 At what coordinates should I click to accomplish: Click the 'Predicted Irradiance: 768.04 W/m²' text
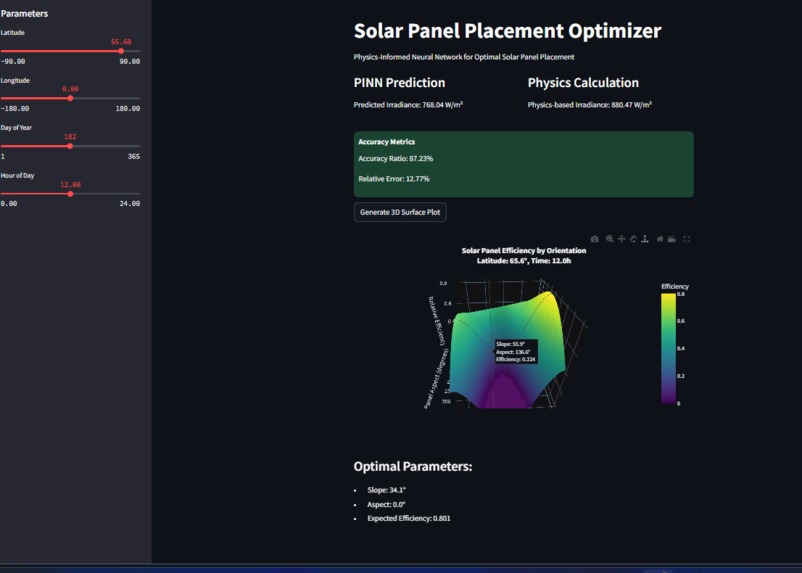pyautogui.click(x=408, y=105)
